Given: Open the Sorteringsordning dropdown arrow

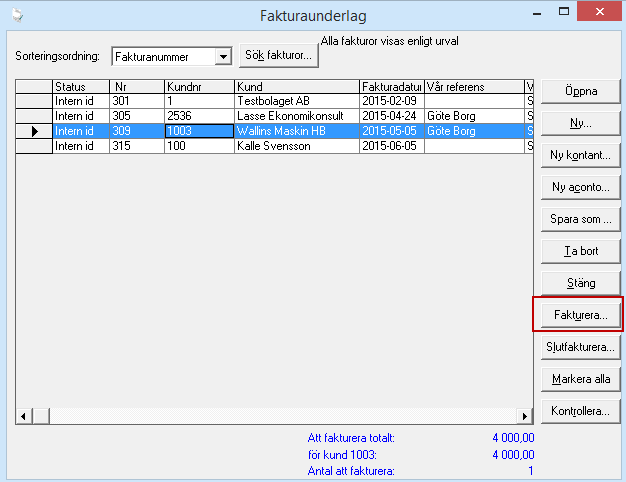Looking at the screenshot, I should (223, 56).
